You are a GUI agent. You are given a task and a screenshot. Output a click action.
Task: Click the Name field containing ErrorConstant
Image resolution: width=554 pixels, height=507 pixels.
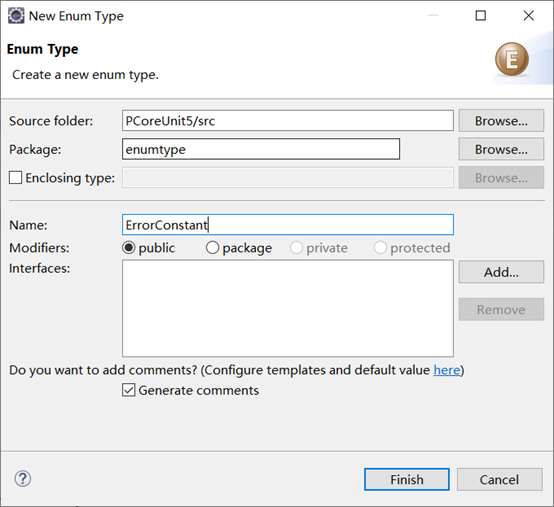pos(288,225)
